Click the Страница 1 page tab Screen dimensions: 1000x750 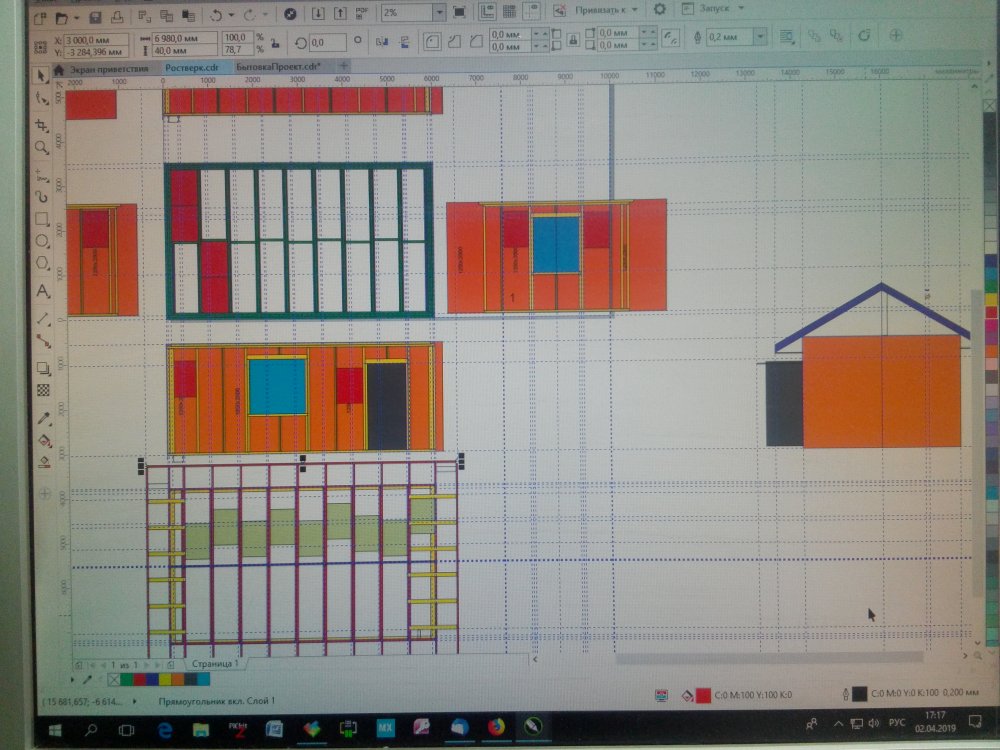pyautogui.click(x=212, y=663)
